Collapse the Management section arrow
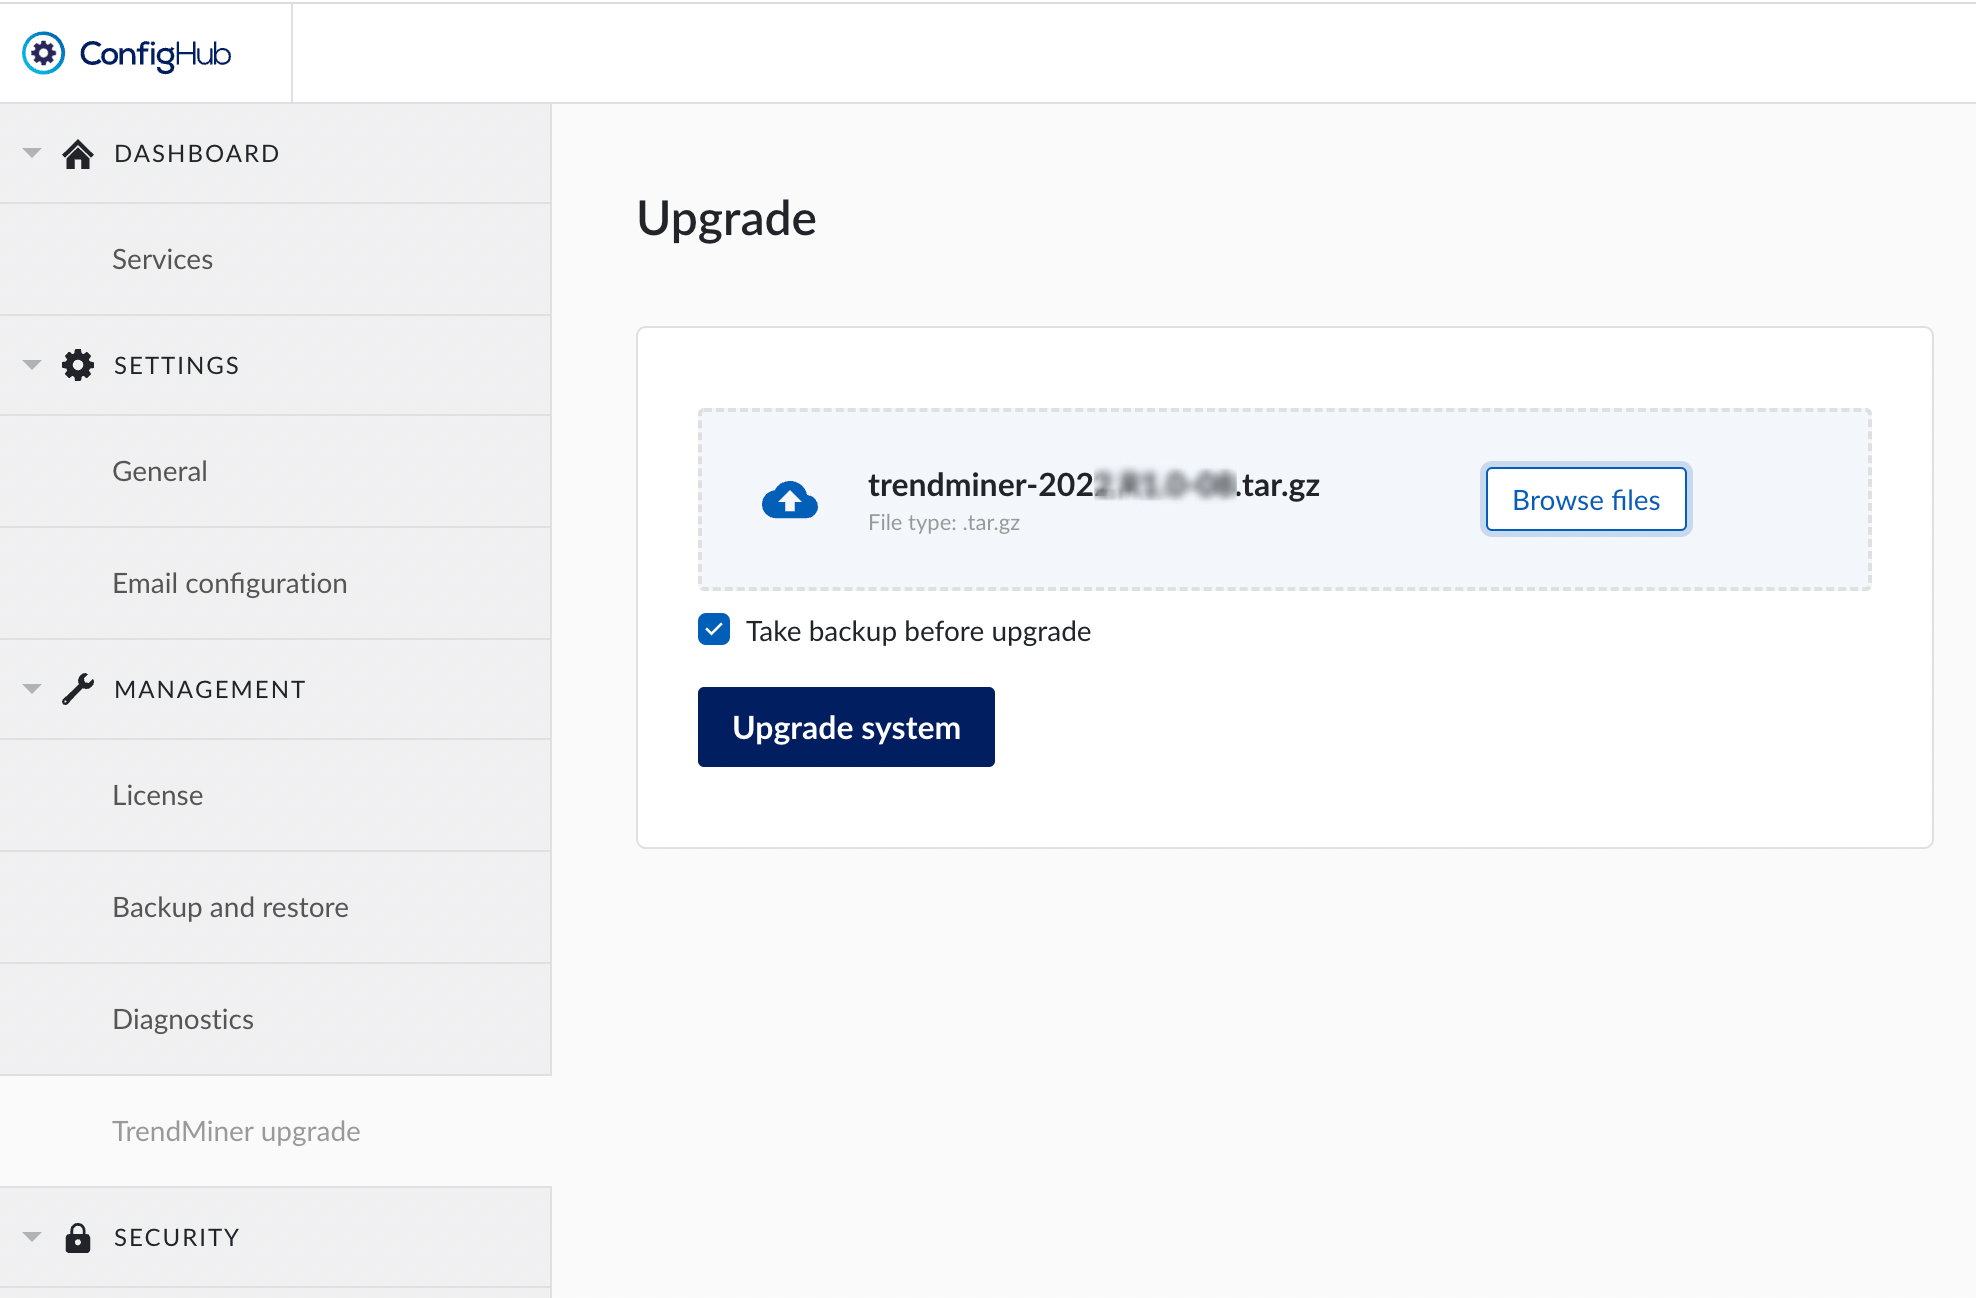The image size is (1976, 1298). (x=32, y=689)
